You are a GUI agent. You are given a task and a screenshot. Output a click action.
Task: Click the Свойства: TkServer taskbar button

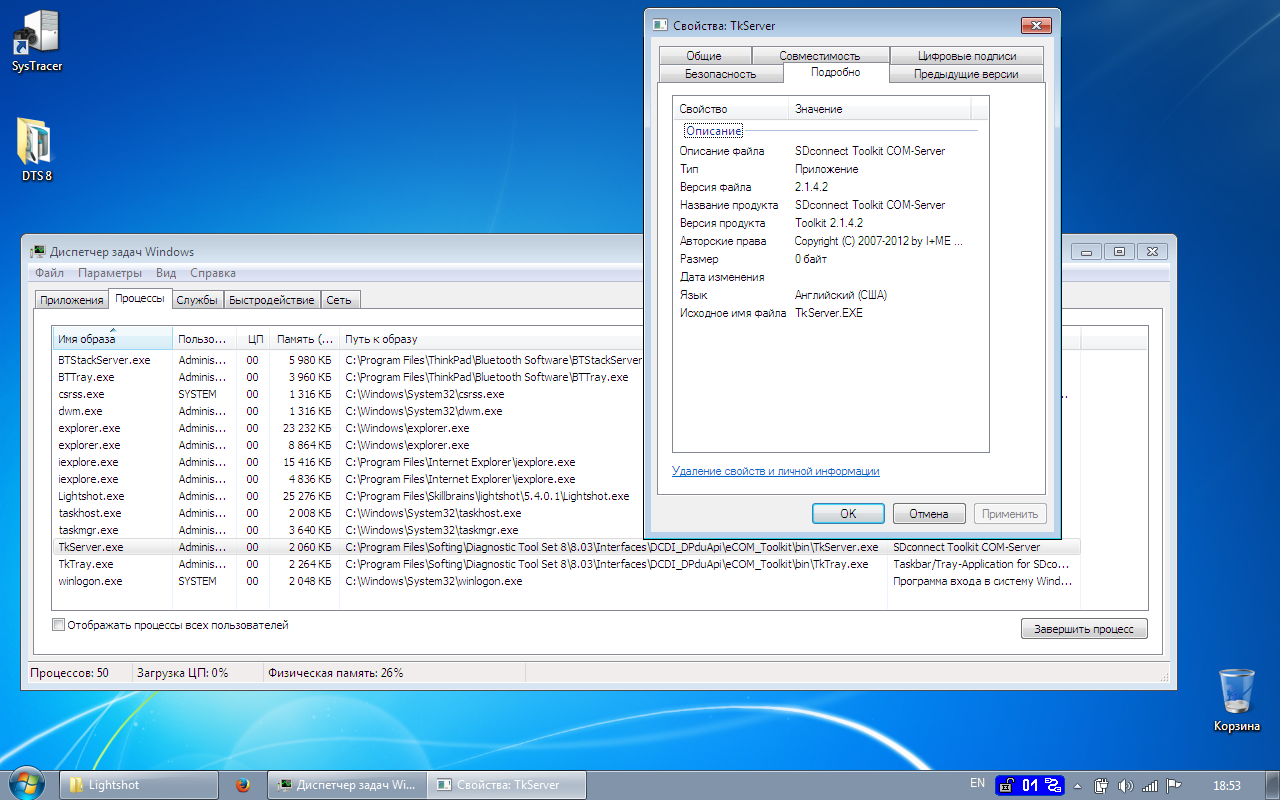click(507, 785)
